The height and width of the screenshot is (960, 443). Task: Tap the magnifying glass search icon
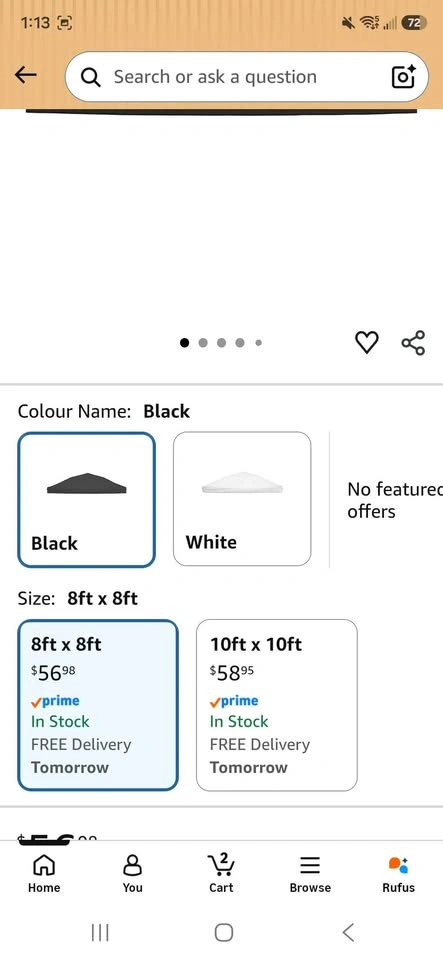91,77
